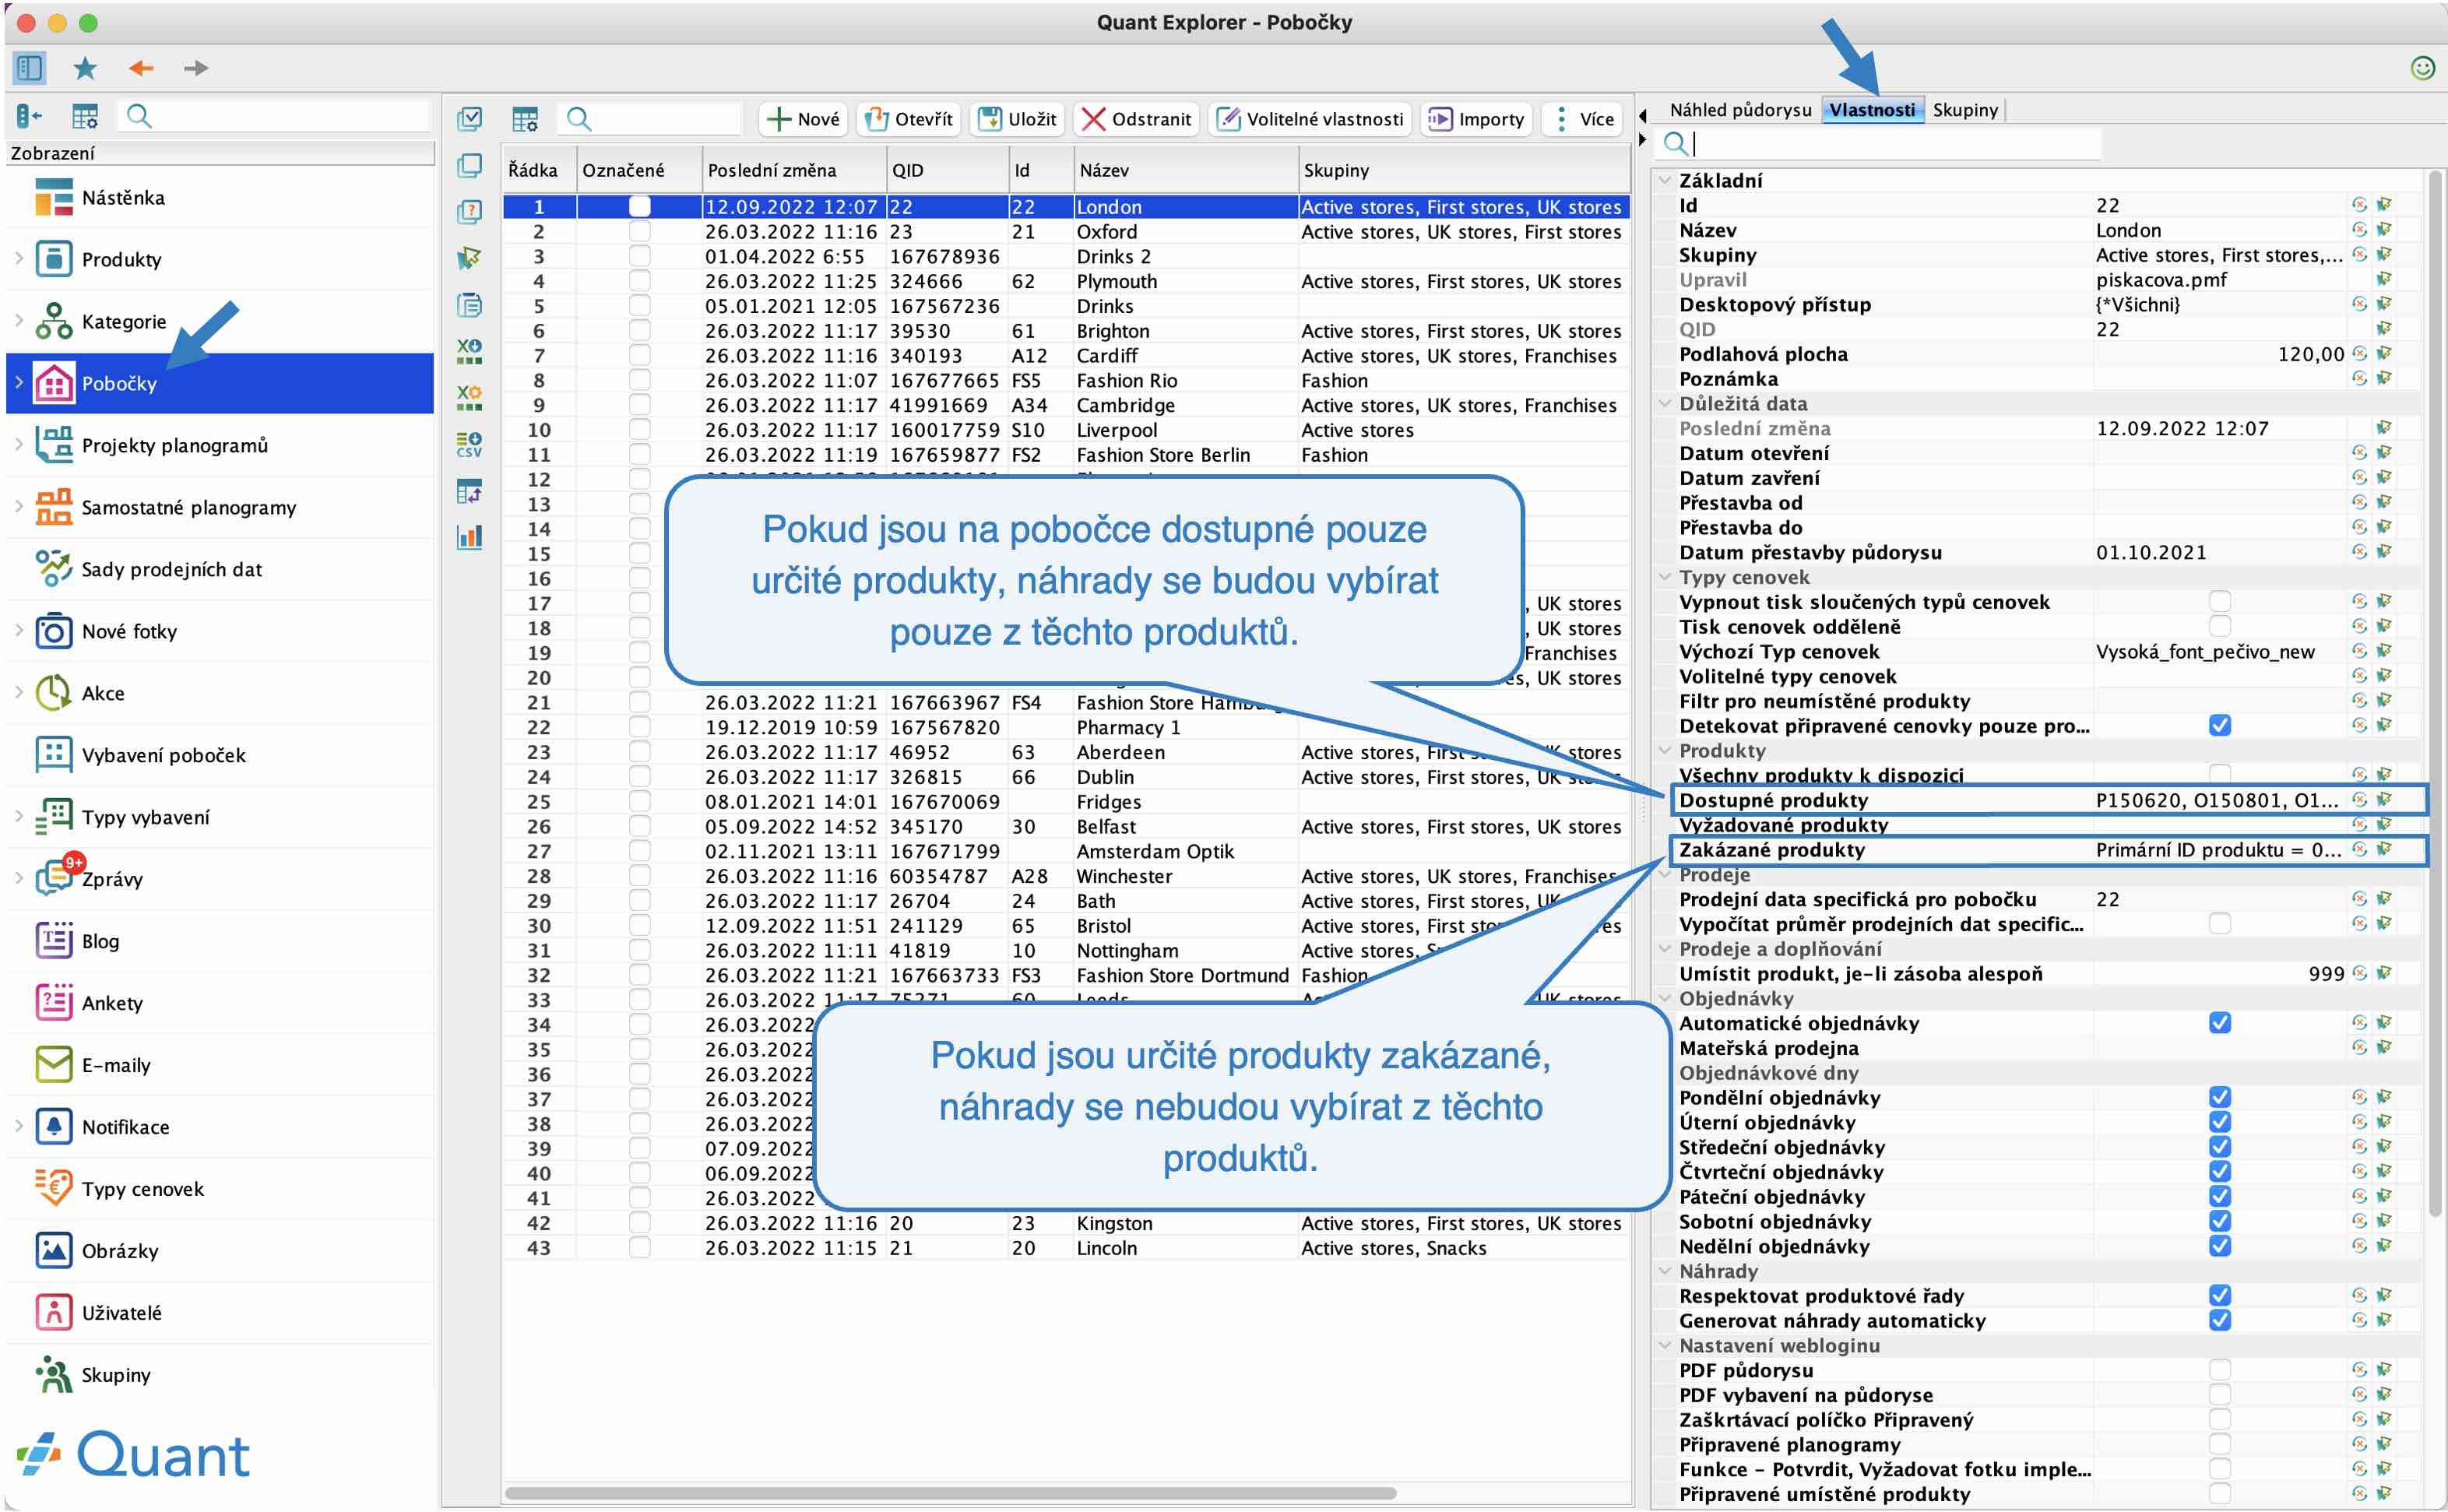The height and width of the screenshot is (1512, 2448).
Task: Open the Akce icon
Action: (53, 693)
